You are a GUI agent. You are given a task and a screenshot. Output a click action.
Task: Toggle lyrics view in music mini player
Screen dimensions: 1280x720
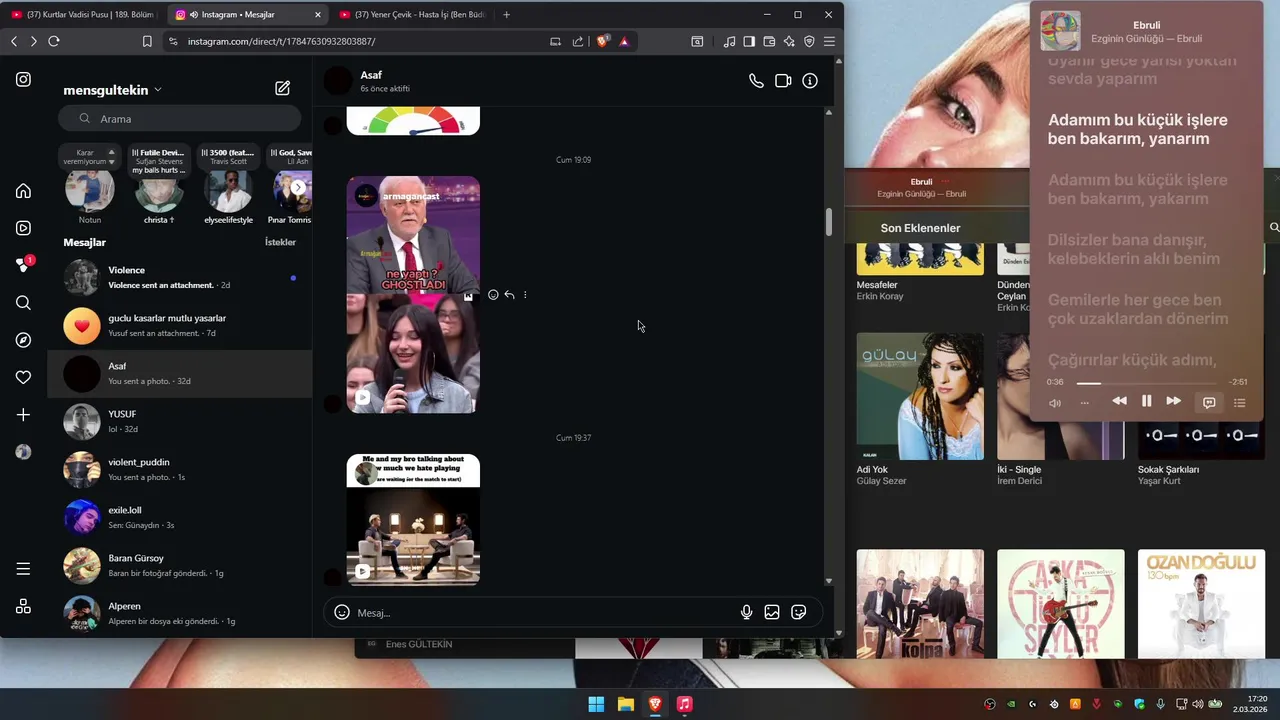click(1209, 402)
